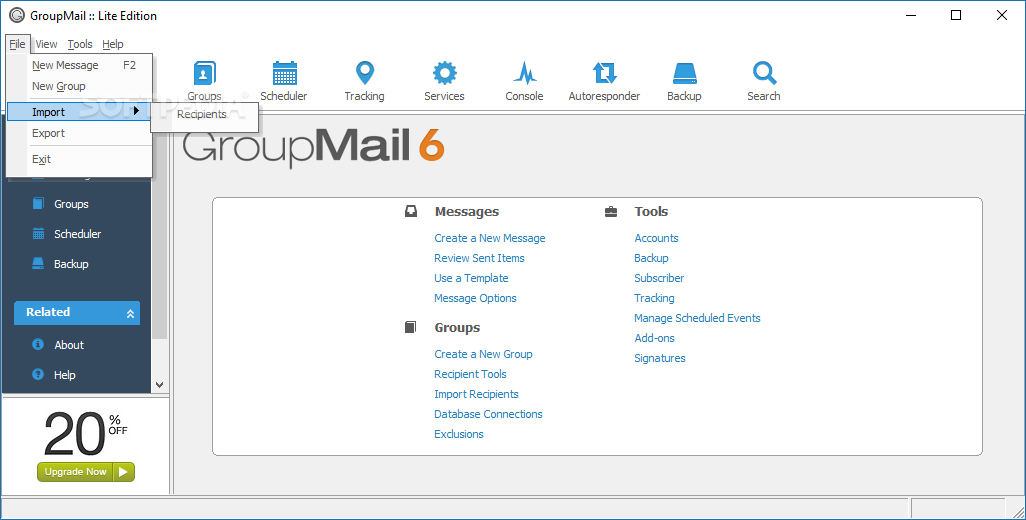This screenshot has height=520, width=1026.
Task: Click the Upgrade Now button
Action: pos(86,472)
